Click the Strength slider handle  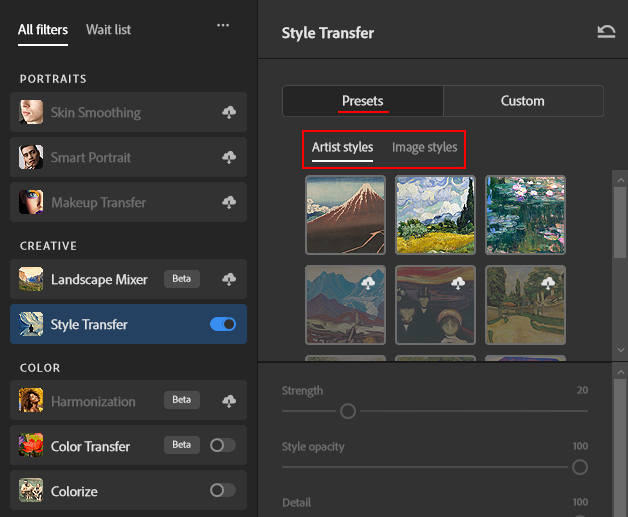pos(348,411)
